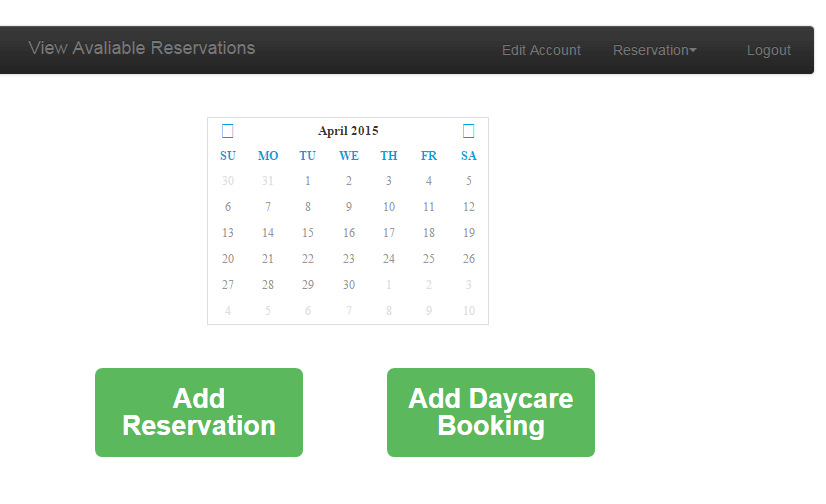Pick Sunday April 6

click(228, 206)
